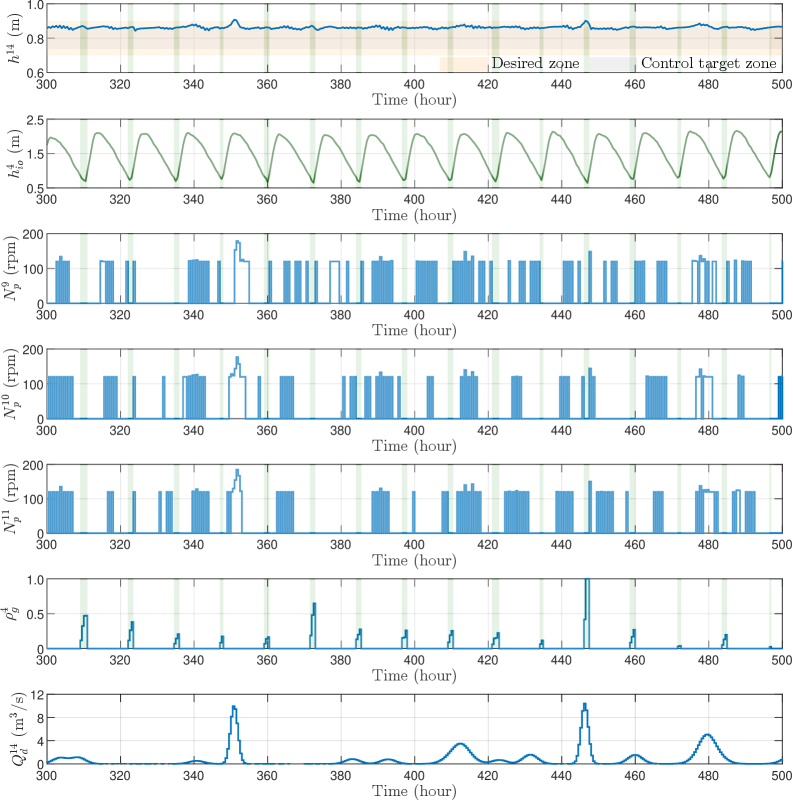Click the Q_d 14 flow peak near hour 351

234,735
